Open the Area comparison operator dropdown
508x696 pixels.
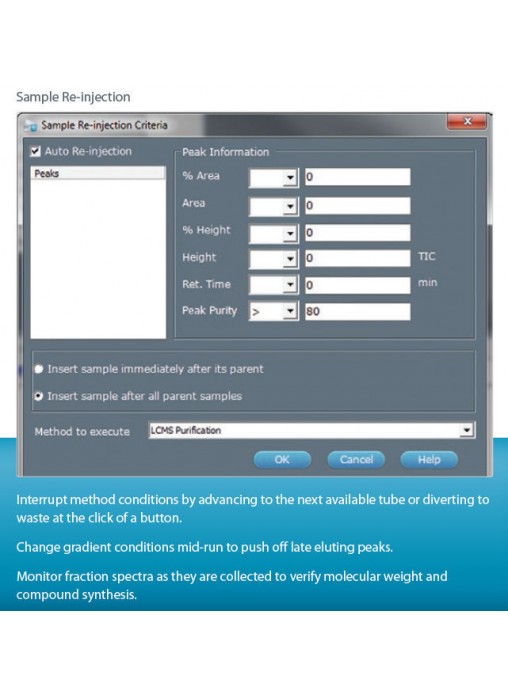274,206
